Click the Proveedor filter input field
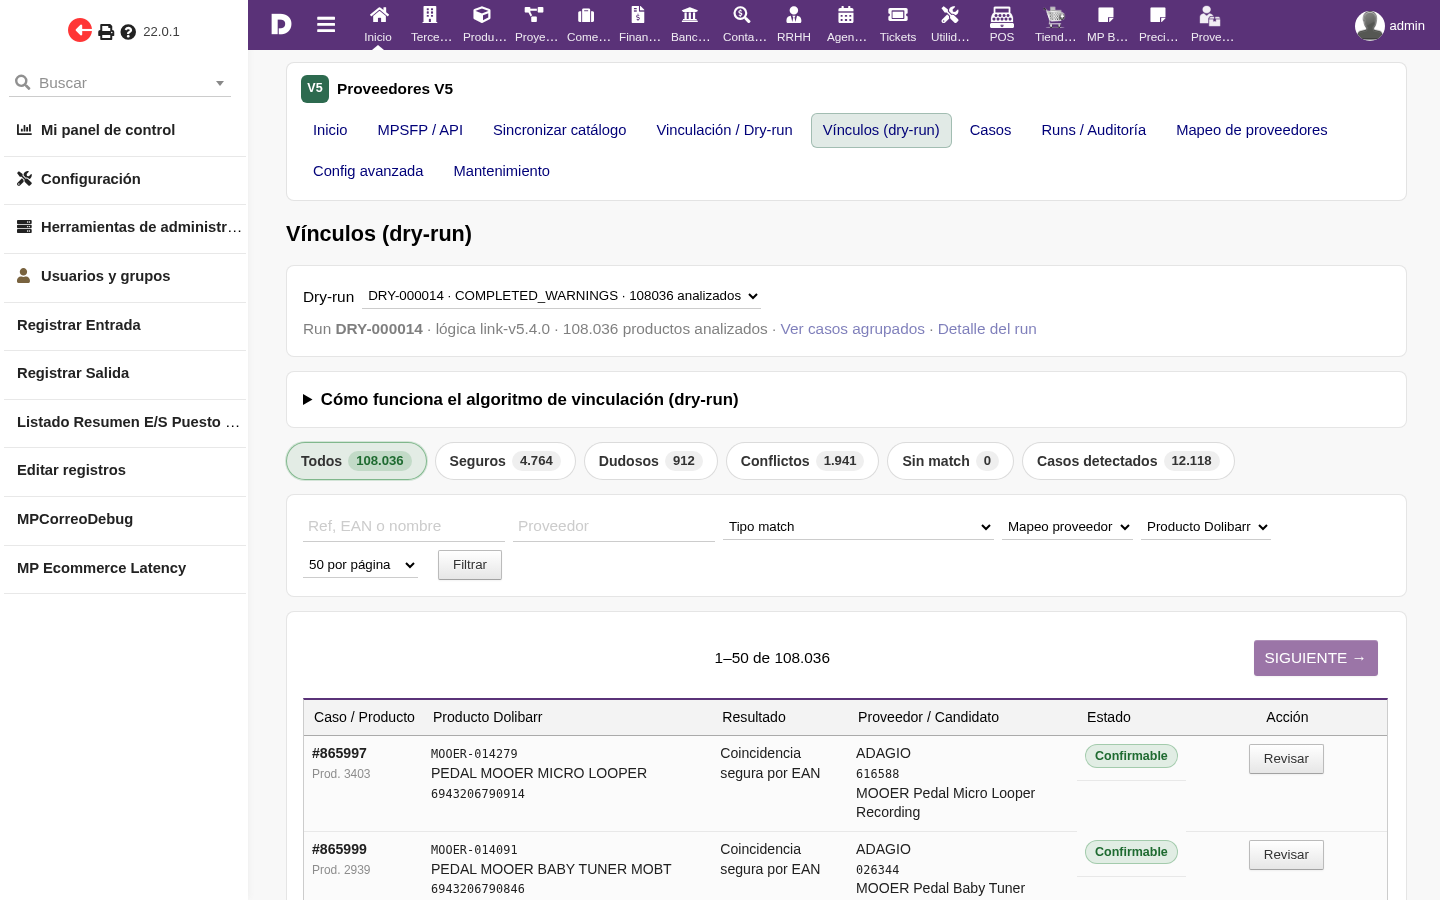This screenshot has width=1440, height=900. (614, 526)
